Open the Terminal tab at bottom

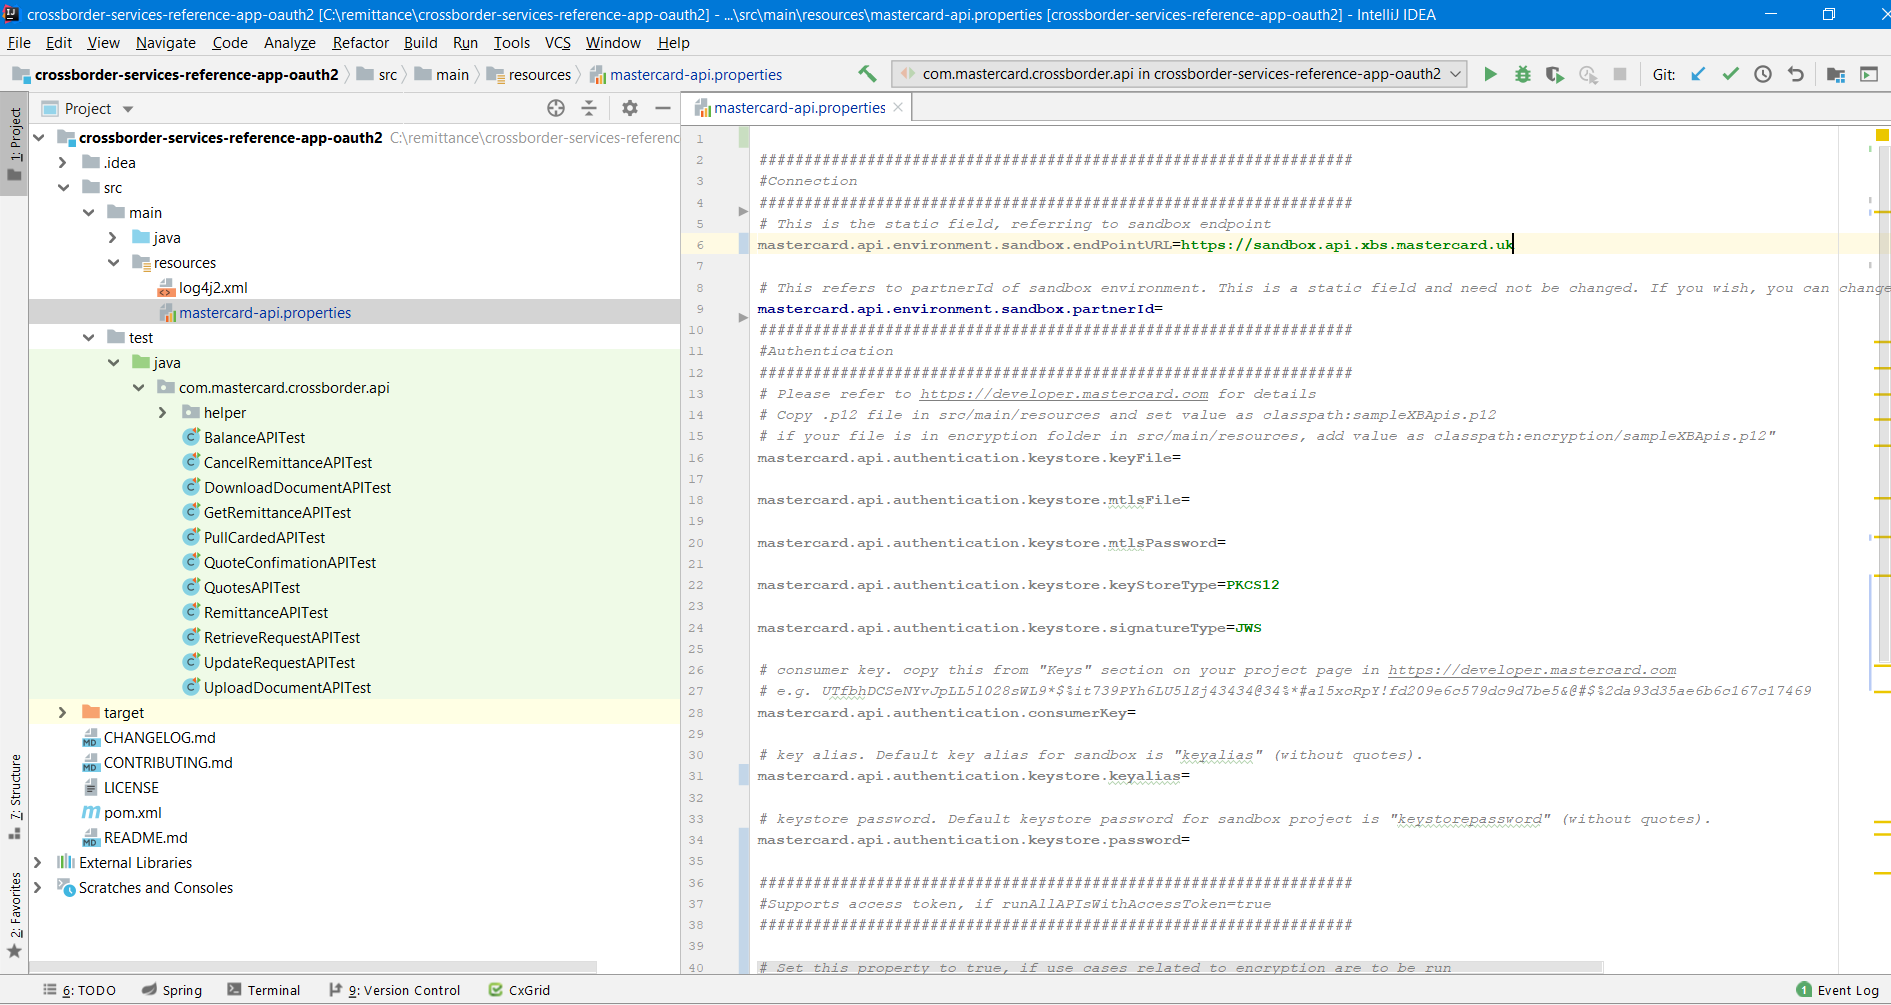(264, 990)
